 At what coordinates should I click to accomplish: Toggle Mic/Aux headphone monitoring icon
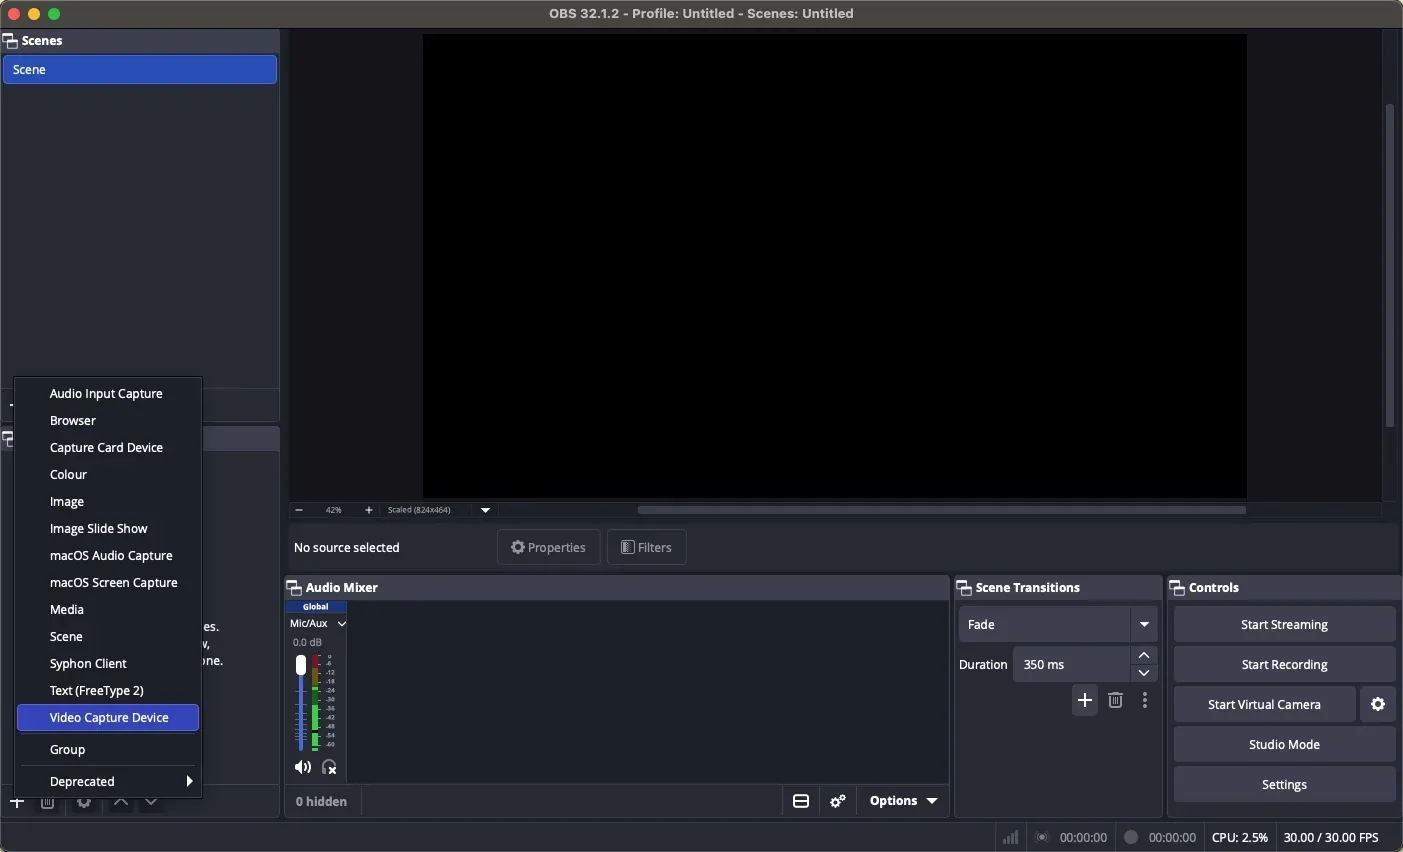click(331, 768)
